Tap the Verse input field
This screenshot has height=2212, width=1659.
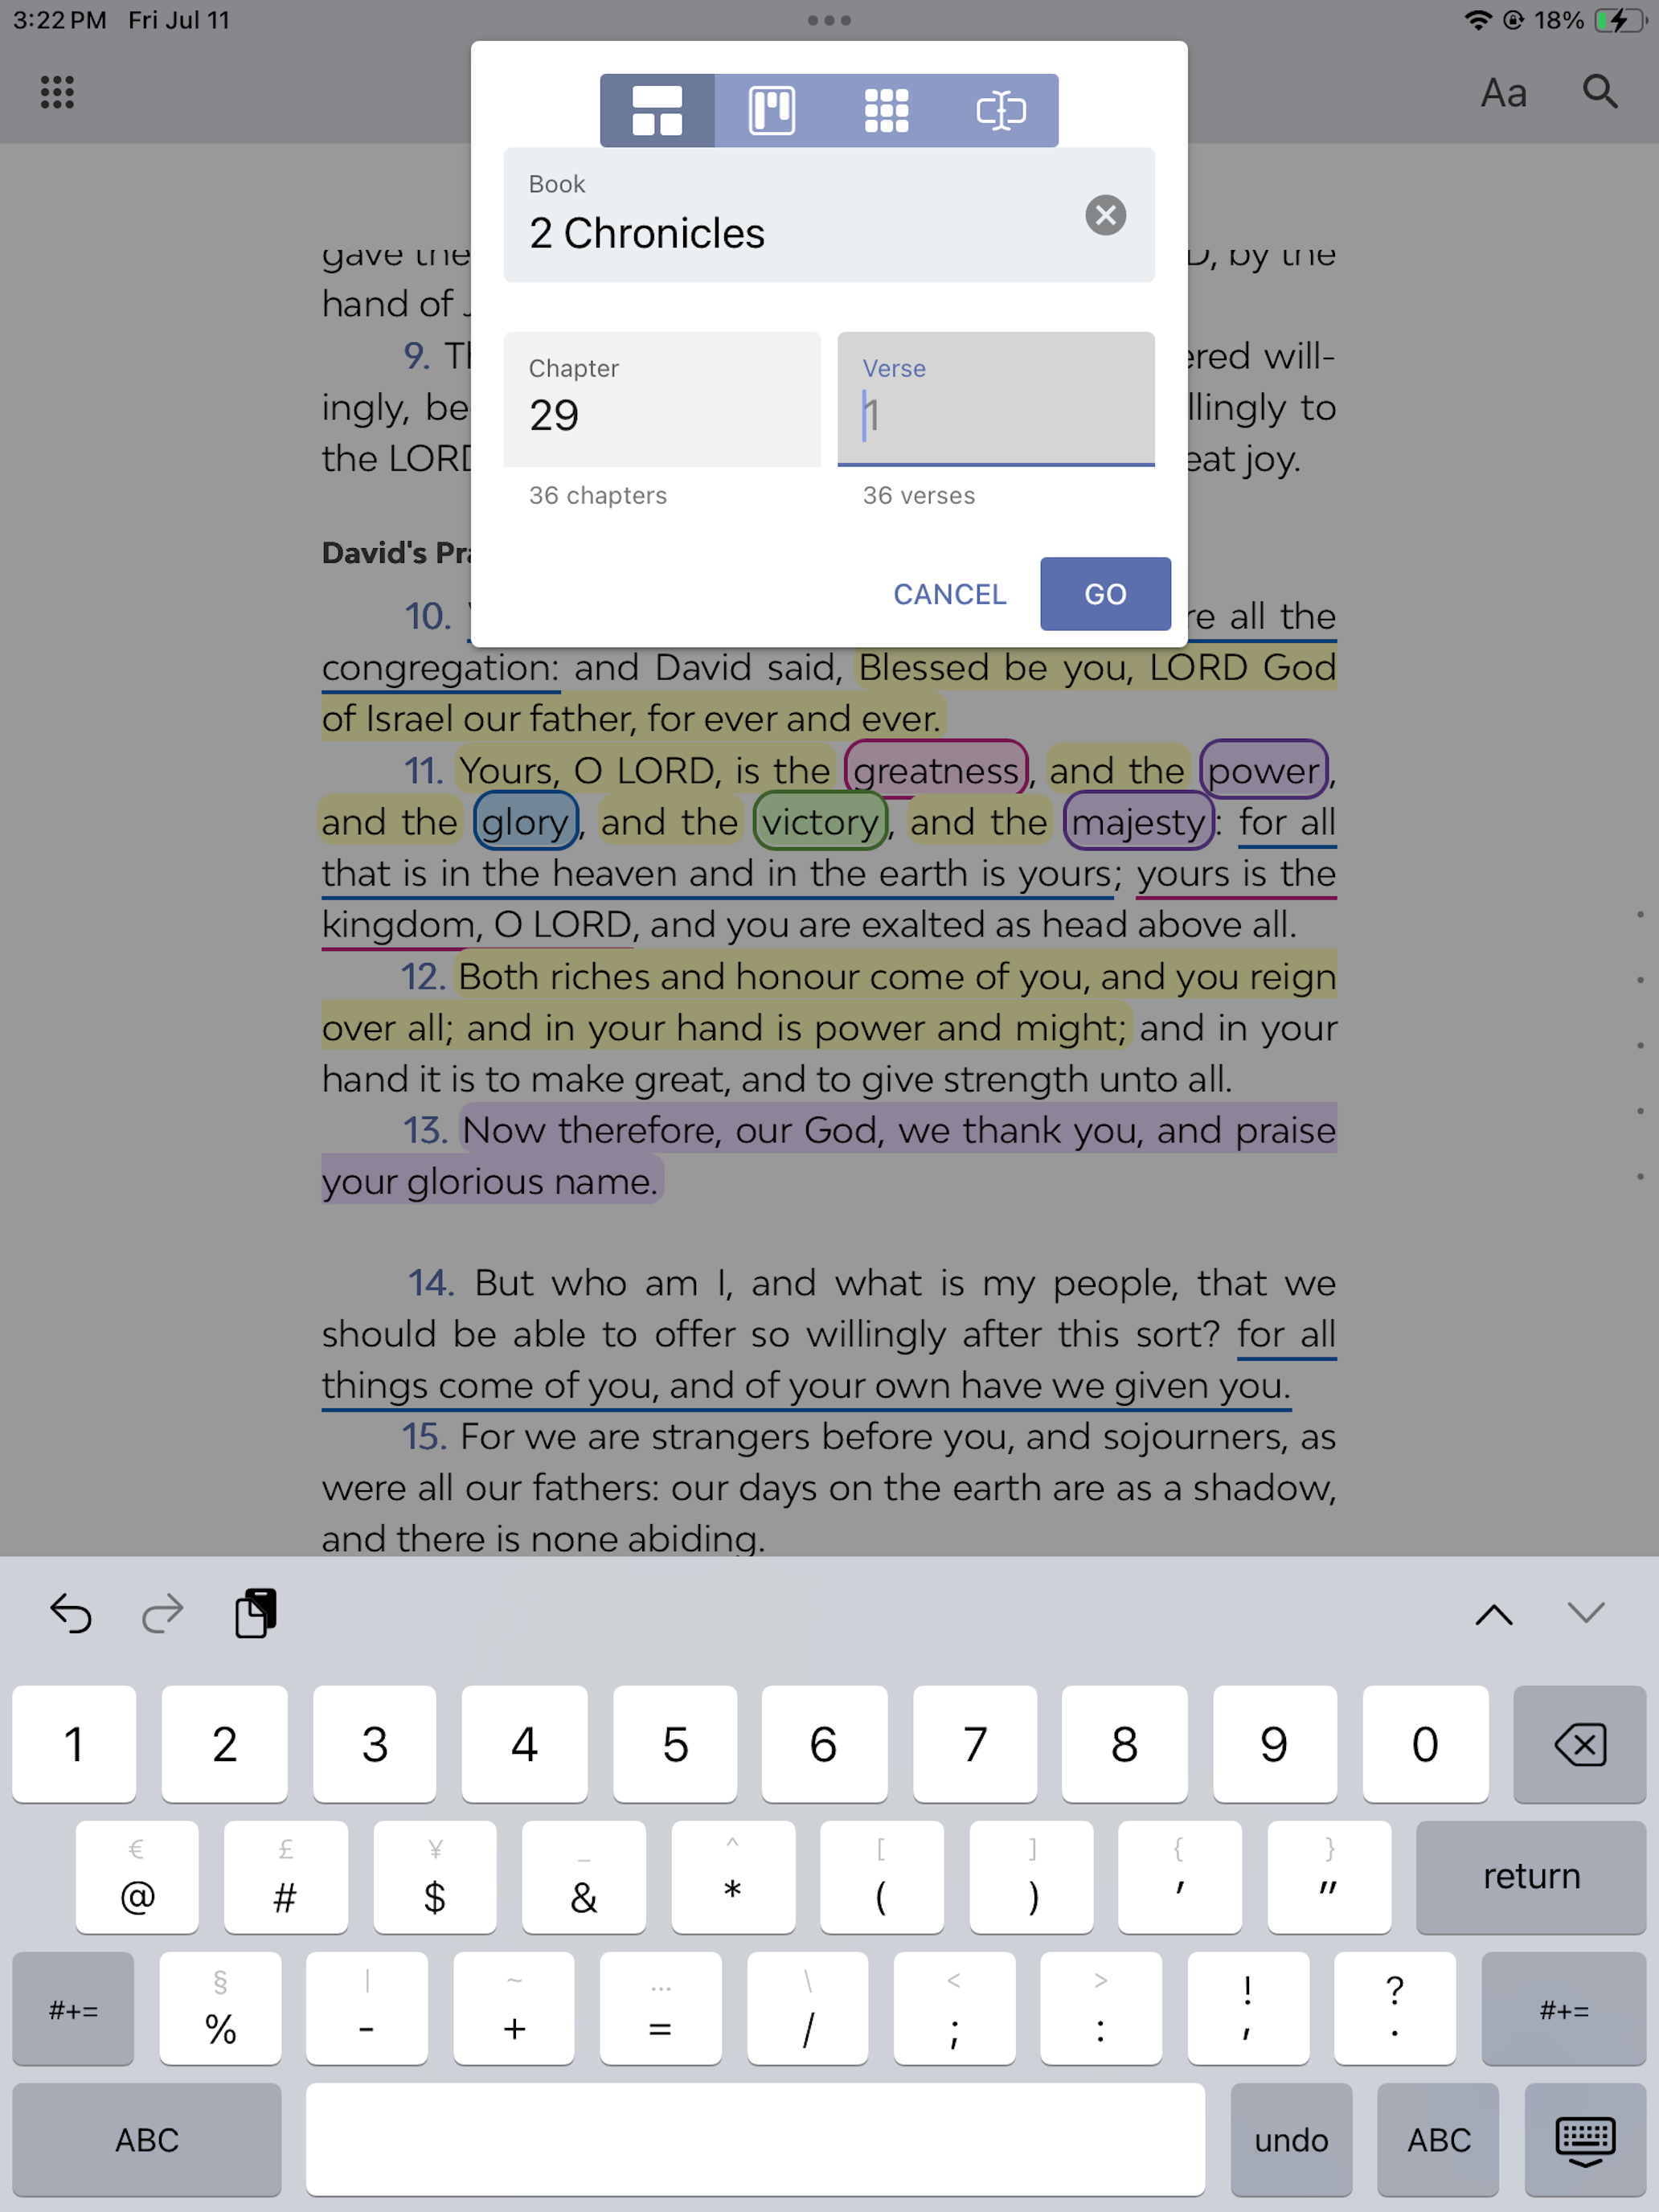(x=996, y=399)
